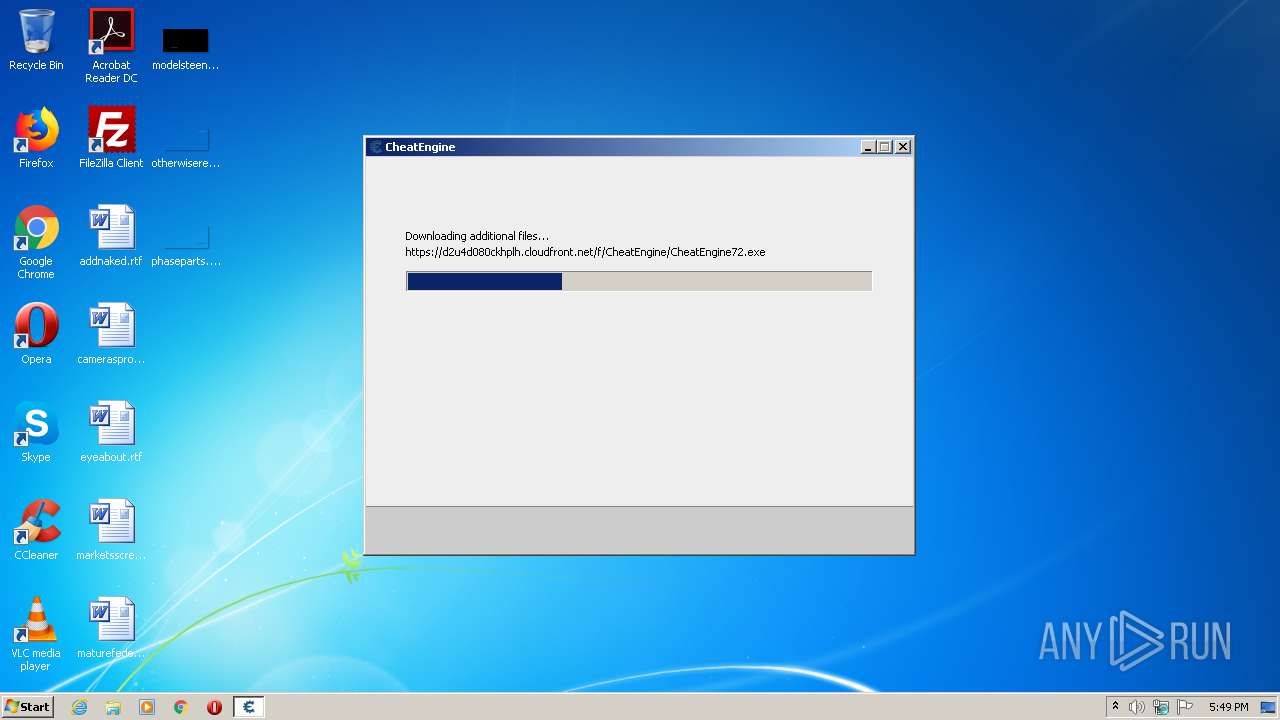Launch Opera desktop shortcut
The height and width of the screenshot is (720, 1280).
tap(36, 335)
